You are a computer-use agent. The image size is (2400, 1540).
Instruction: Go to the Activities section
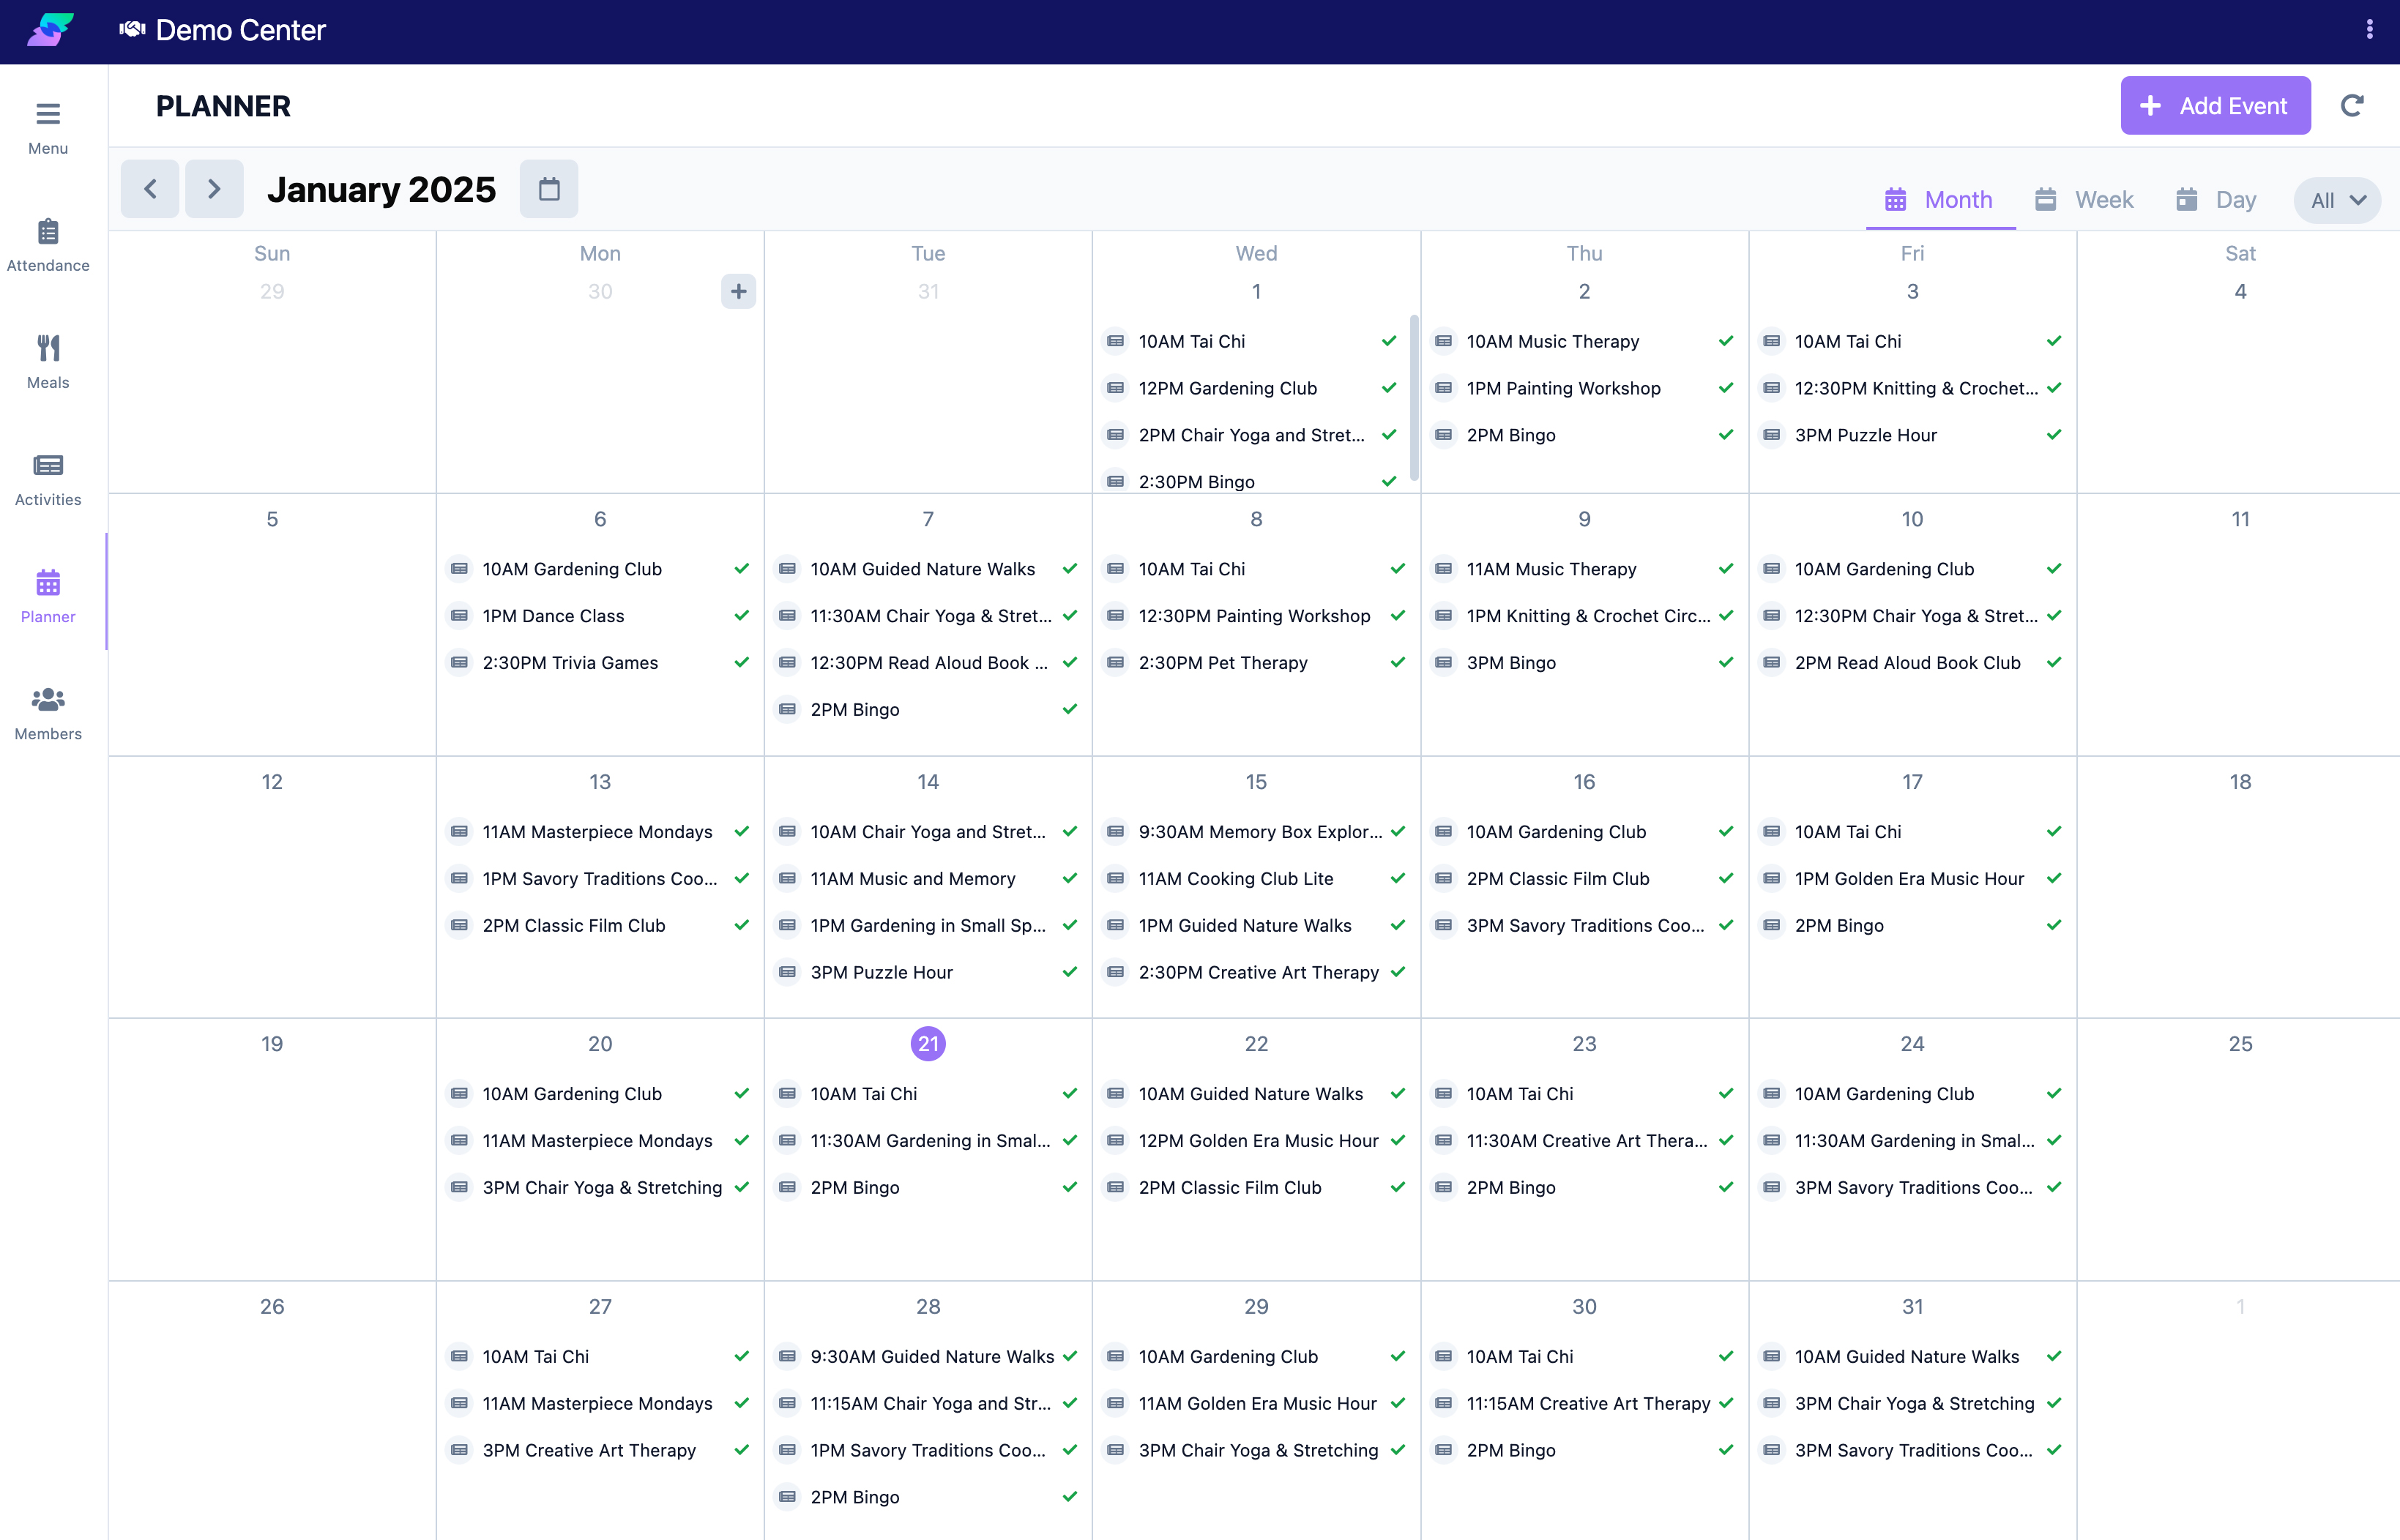point(48,478)
